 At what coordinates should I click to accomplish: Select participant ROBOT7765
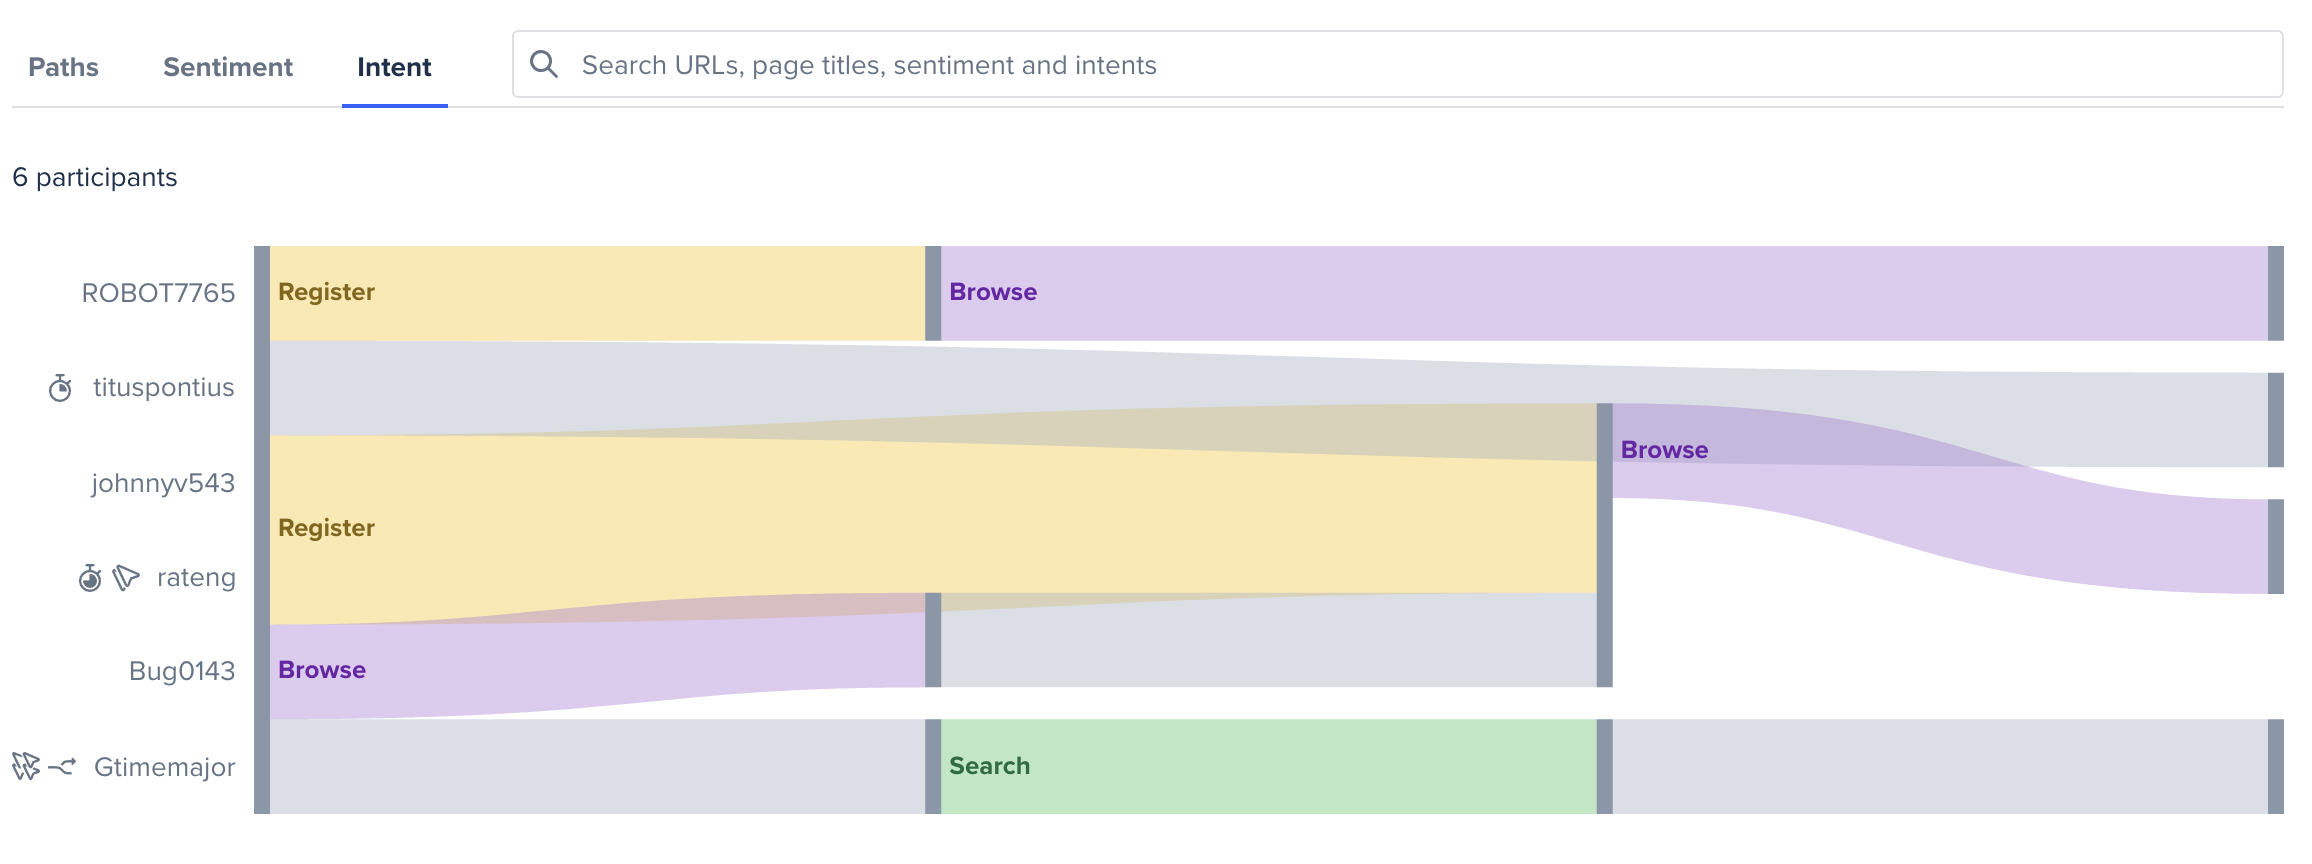[x=158, y=293]
